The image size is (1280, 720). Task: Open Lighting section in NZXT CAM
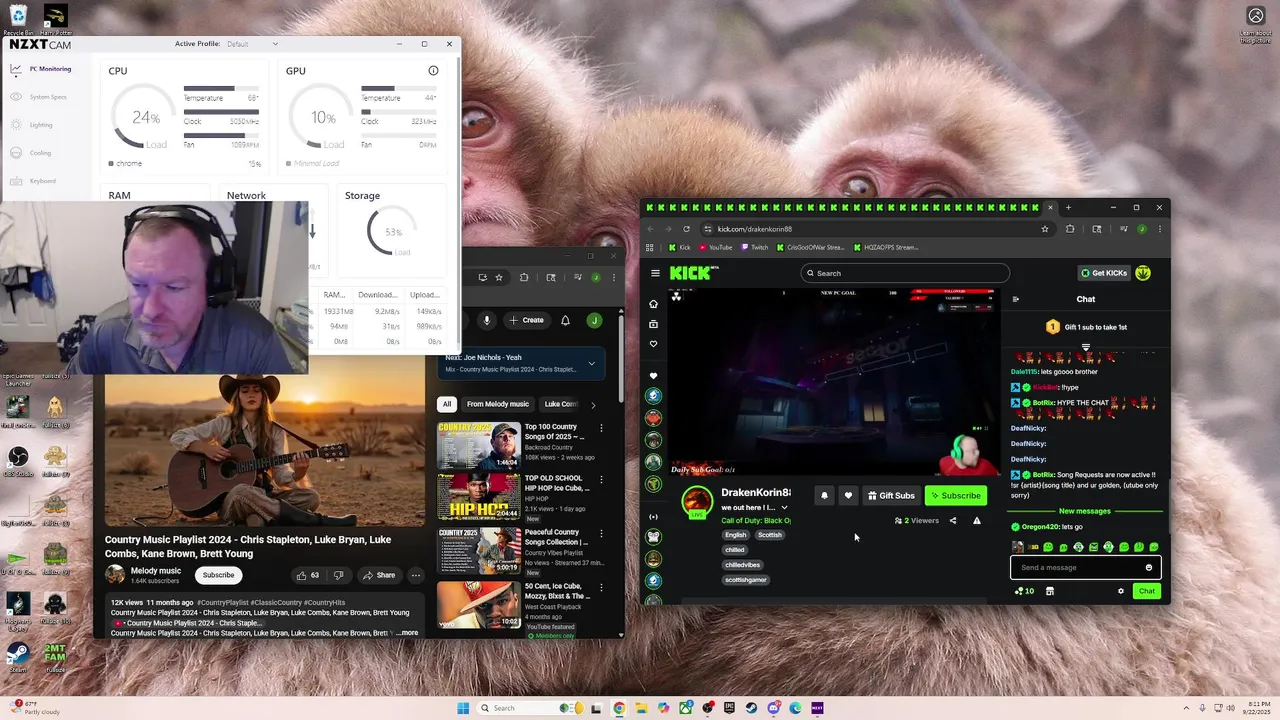32,125
